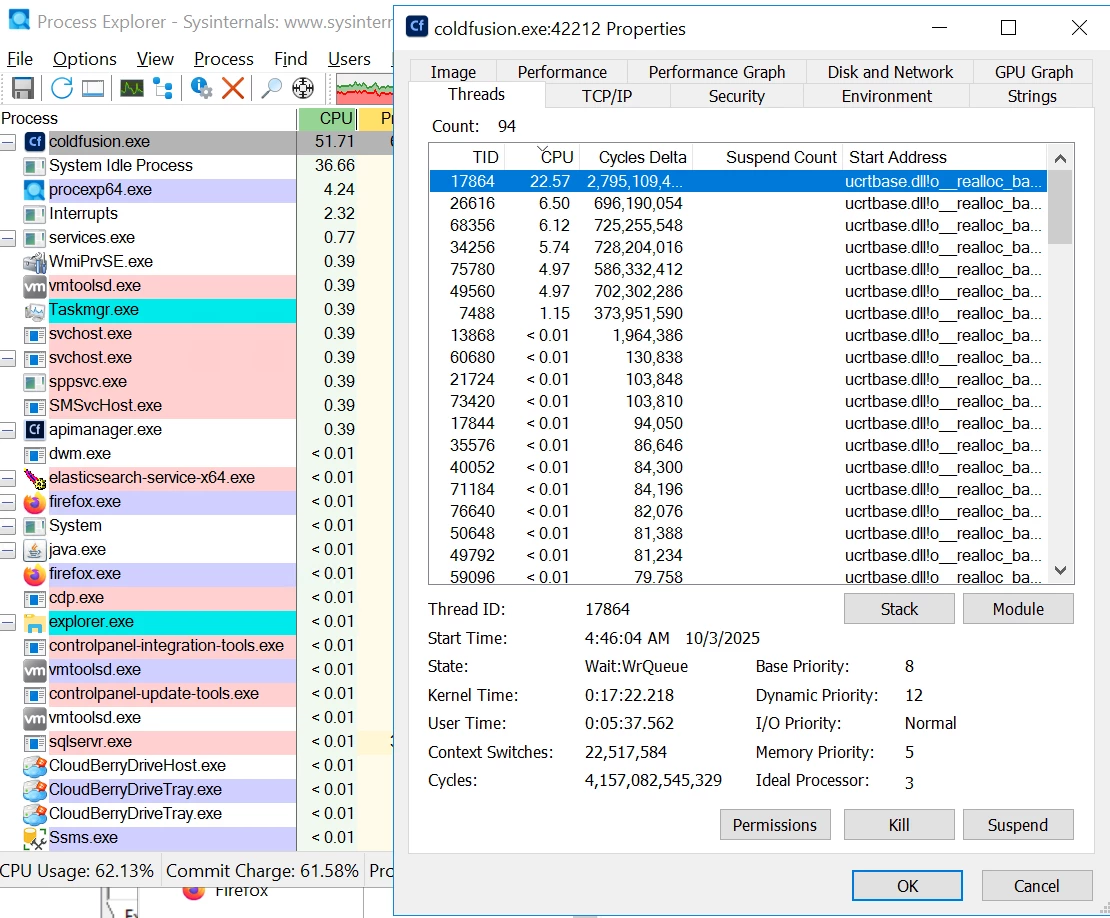Click the Cf icon in Properties title bar
This screenshot has height=918, width=1110.
417,27
